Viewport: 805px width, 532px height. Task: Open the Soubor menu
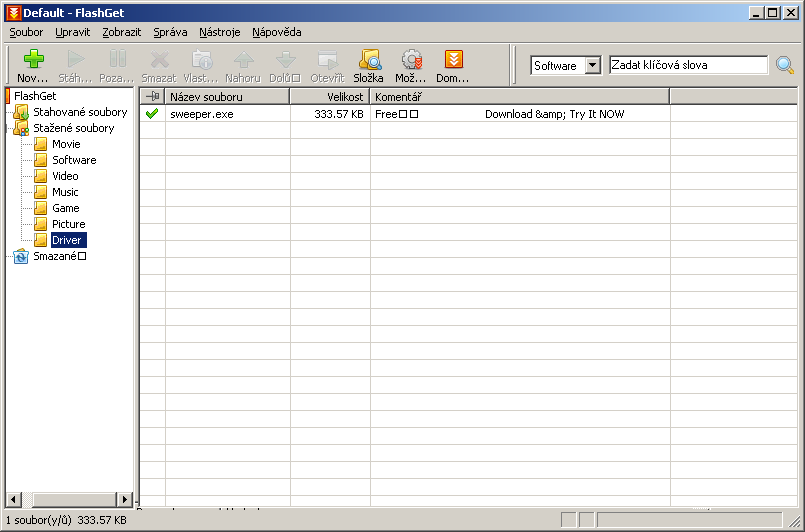coord(26,32)
